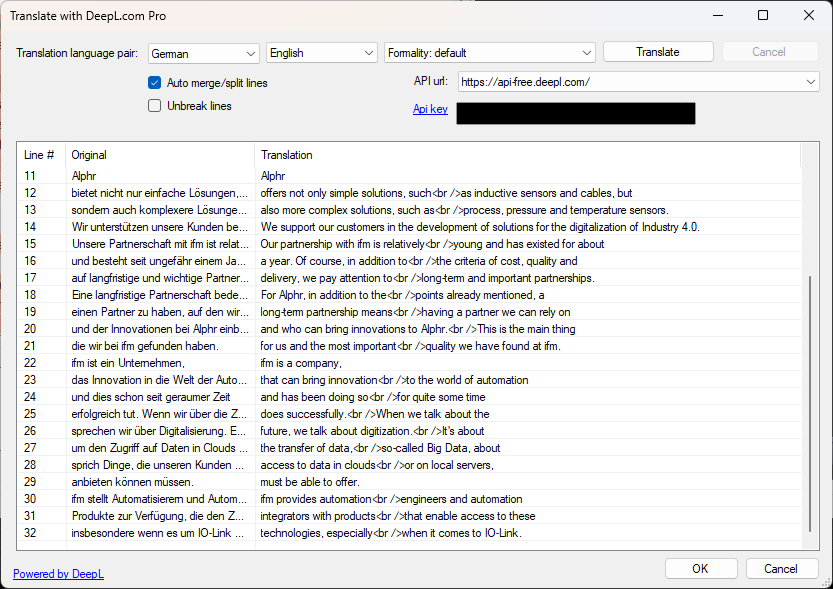Click inside the API key input field

coord(575,113)
